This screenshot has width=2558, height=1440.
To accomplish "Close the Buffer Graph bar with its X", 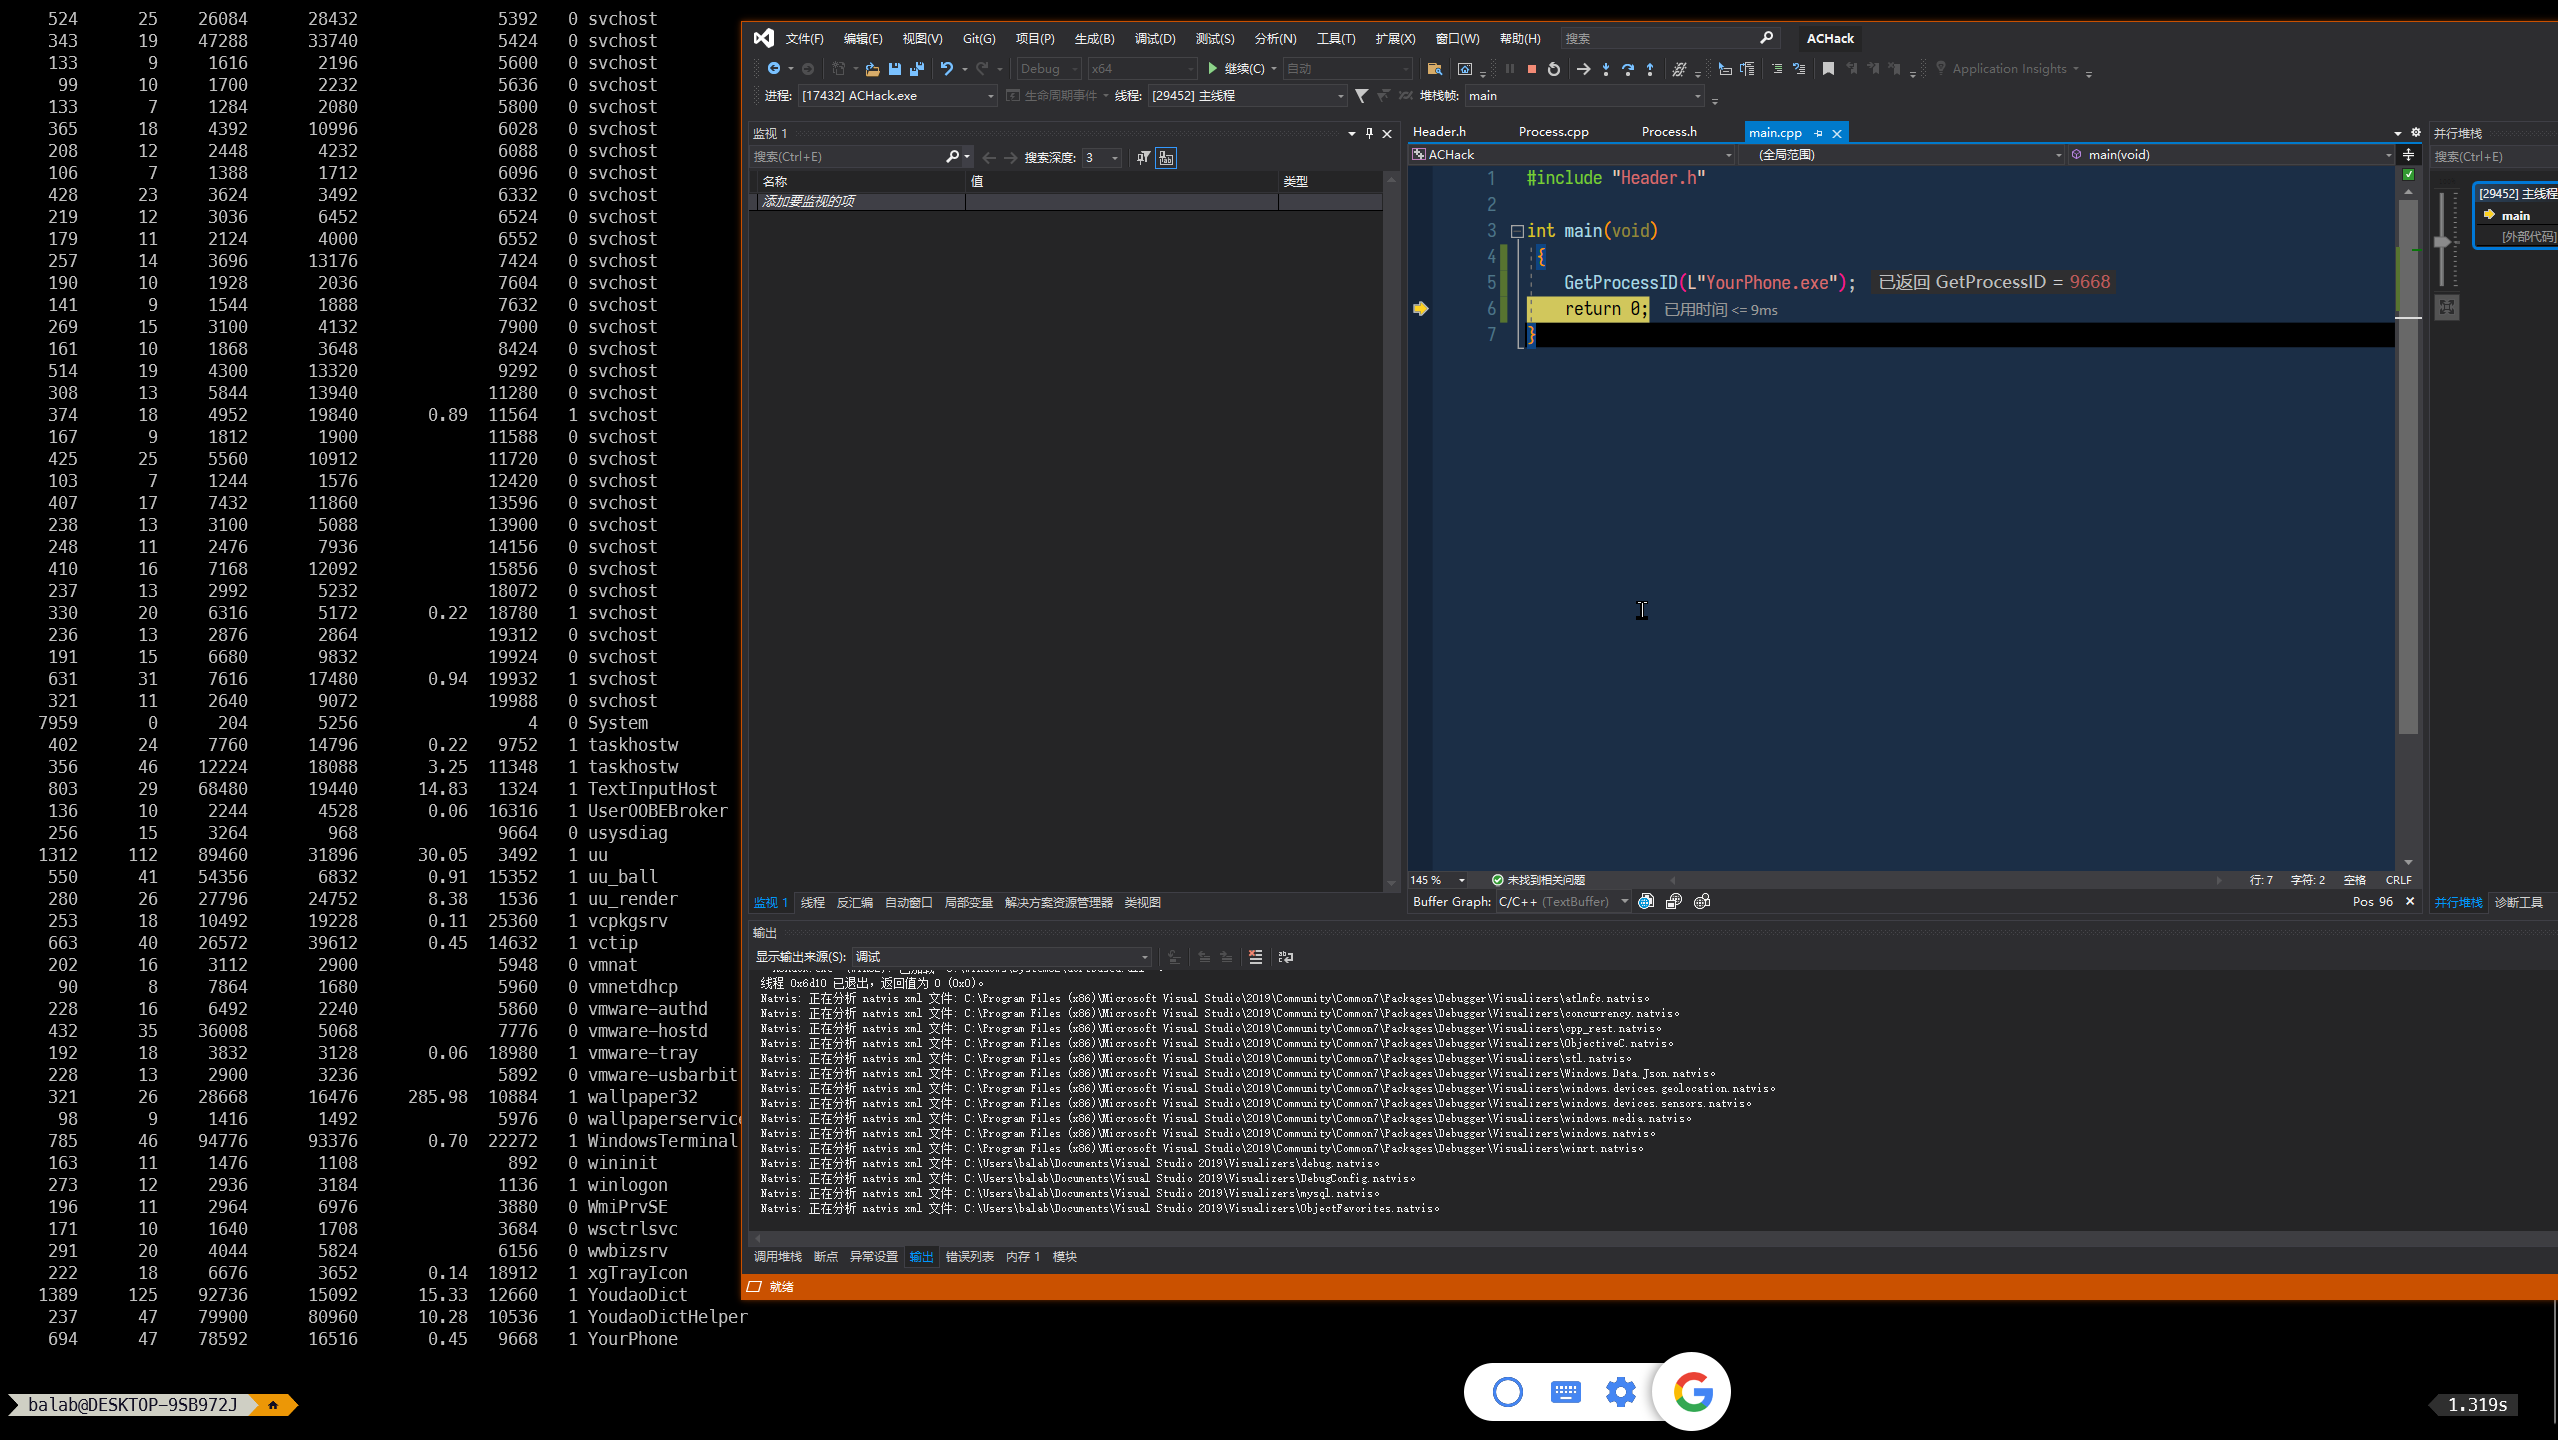I will tap(2410, 901).
